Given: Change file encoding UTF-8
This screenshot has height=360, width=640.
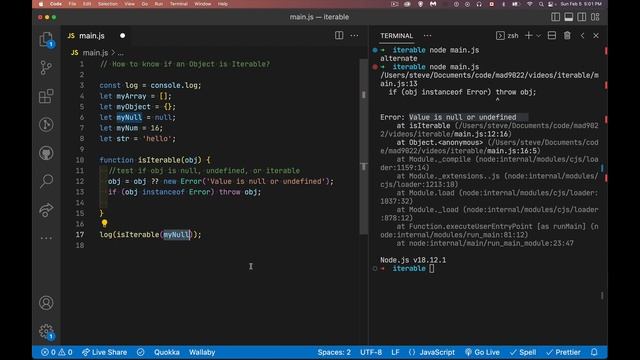Looking at the screenshot, I should point(371,352).
